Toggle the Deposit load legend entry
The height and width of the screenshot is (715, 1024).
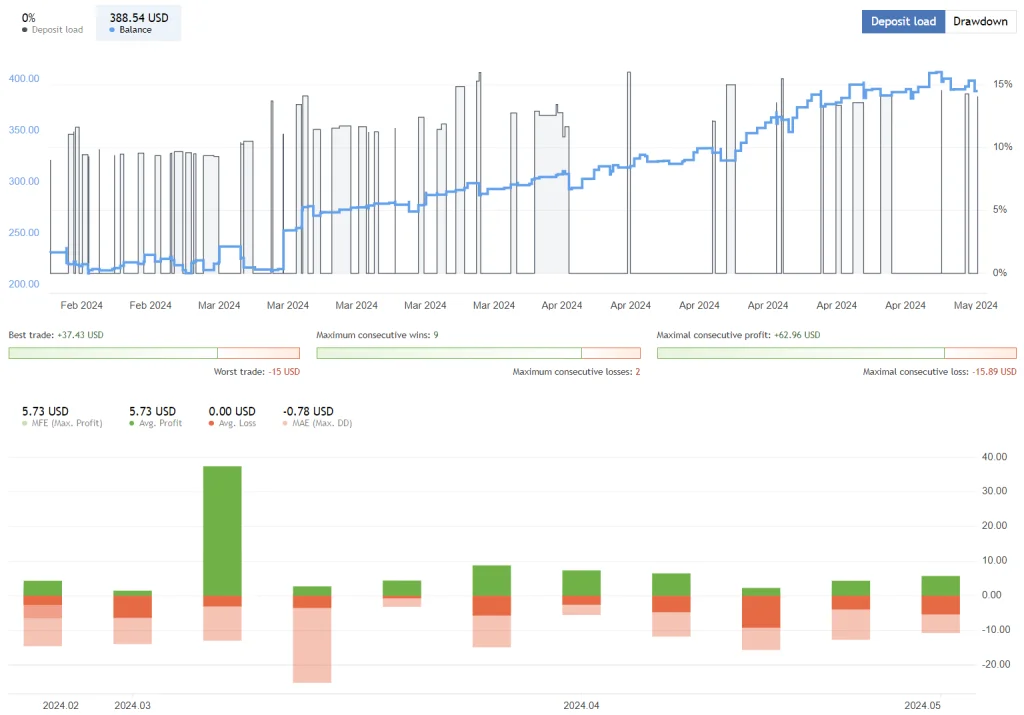(51, 30)
